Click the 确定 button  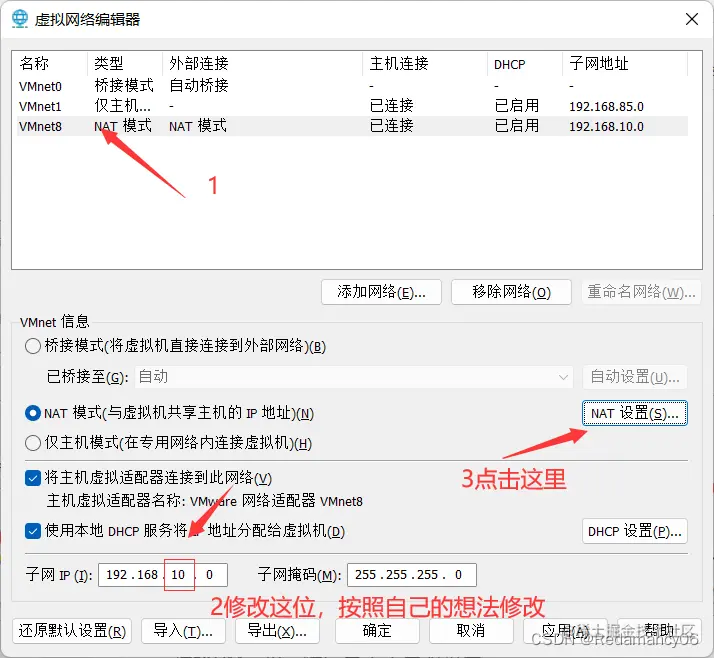point(377,631)
